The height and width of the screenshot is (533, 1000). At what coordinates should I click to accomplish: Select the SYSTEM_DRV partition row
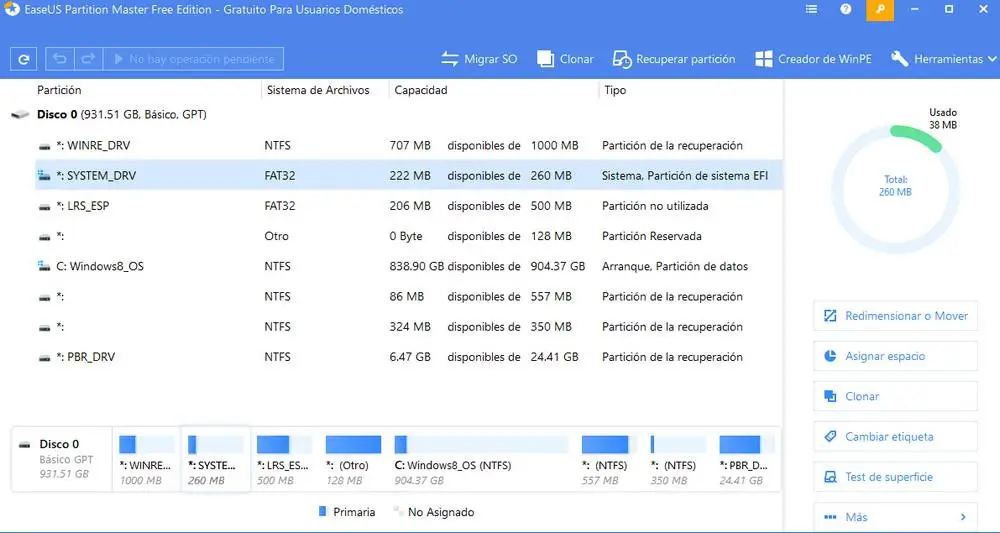(x=408, y=175)
